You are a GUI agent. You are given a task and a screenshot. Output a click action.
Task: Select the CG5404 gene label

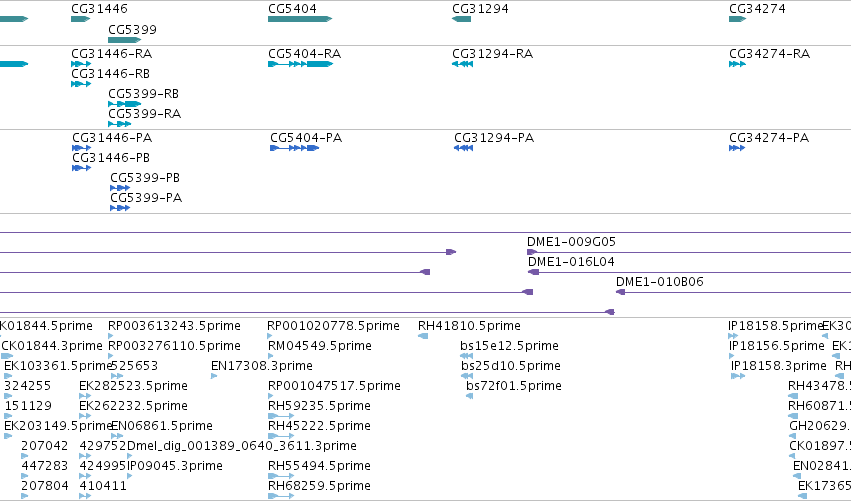292,9
